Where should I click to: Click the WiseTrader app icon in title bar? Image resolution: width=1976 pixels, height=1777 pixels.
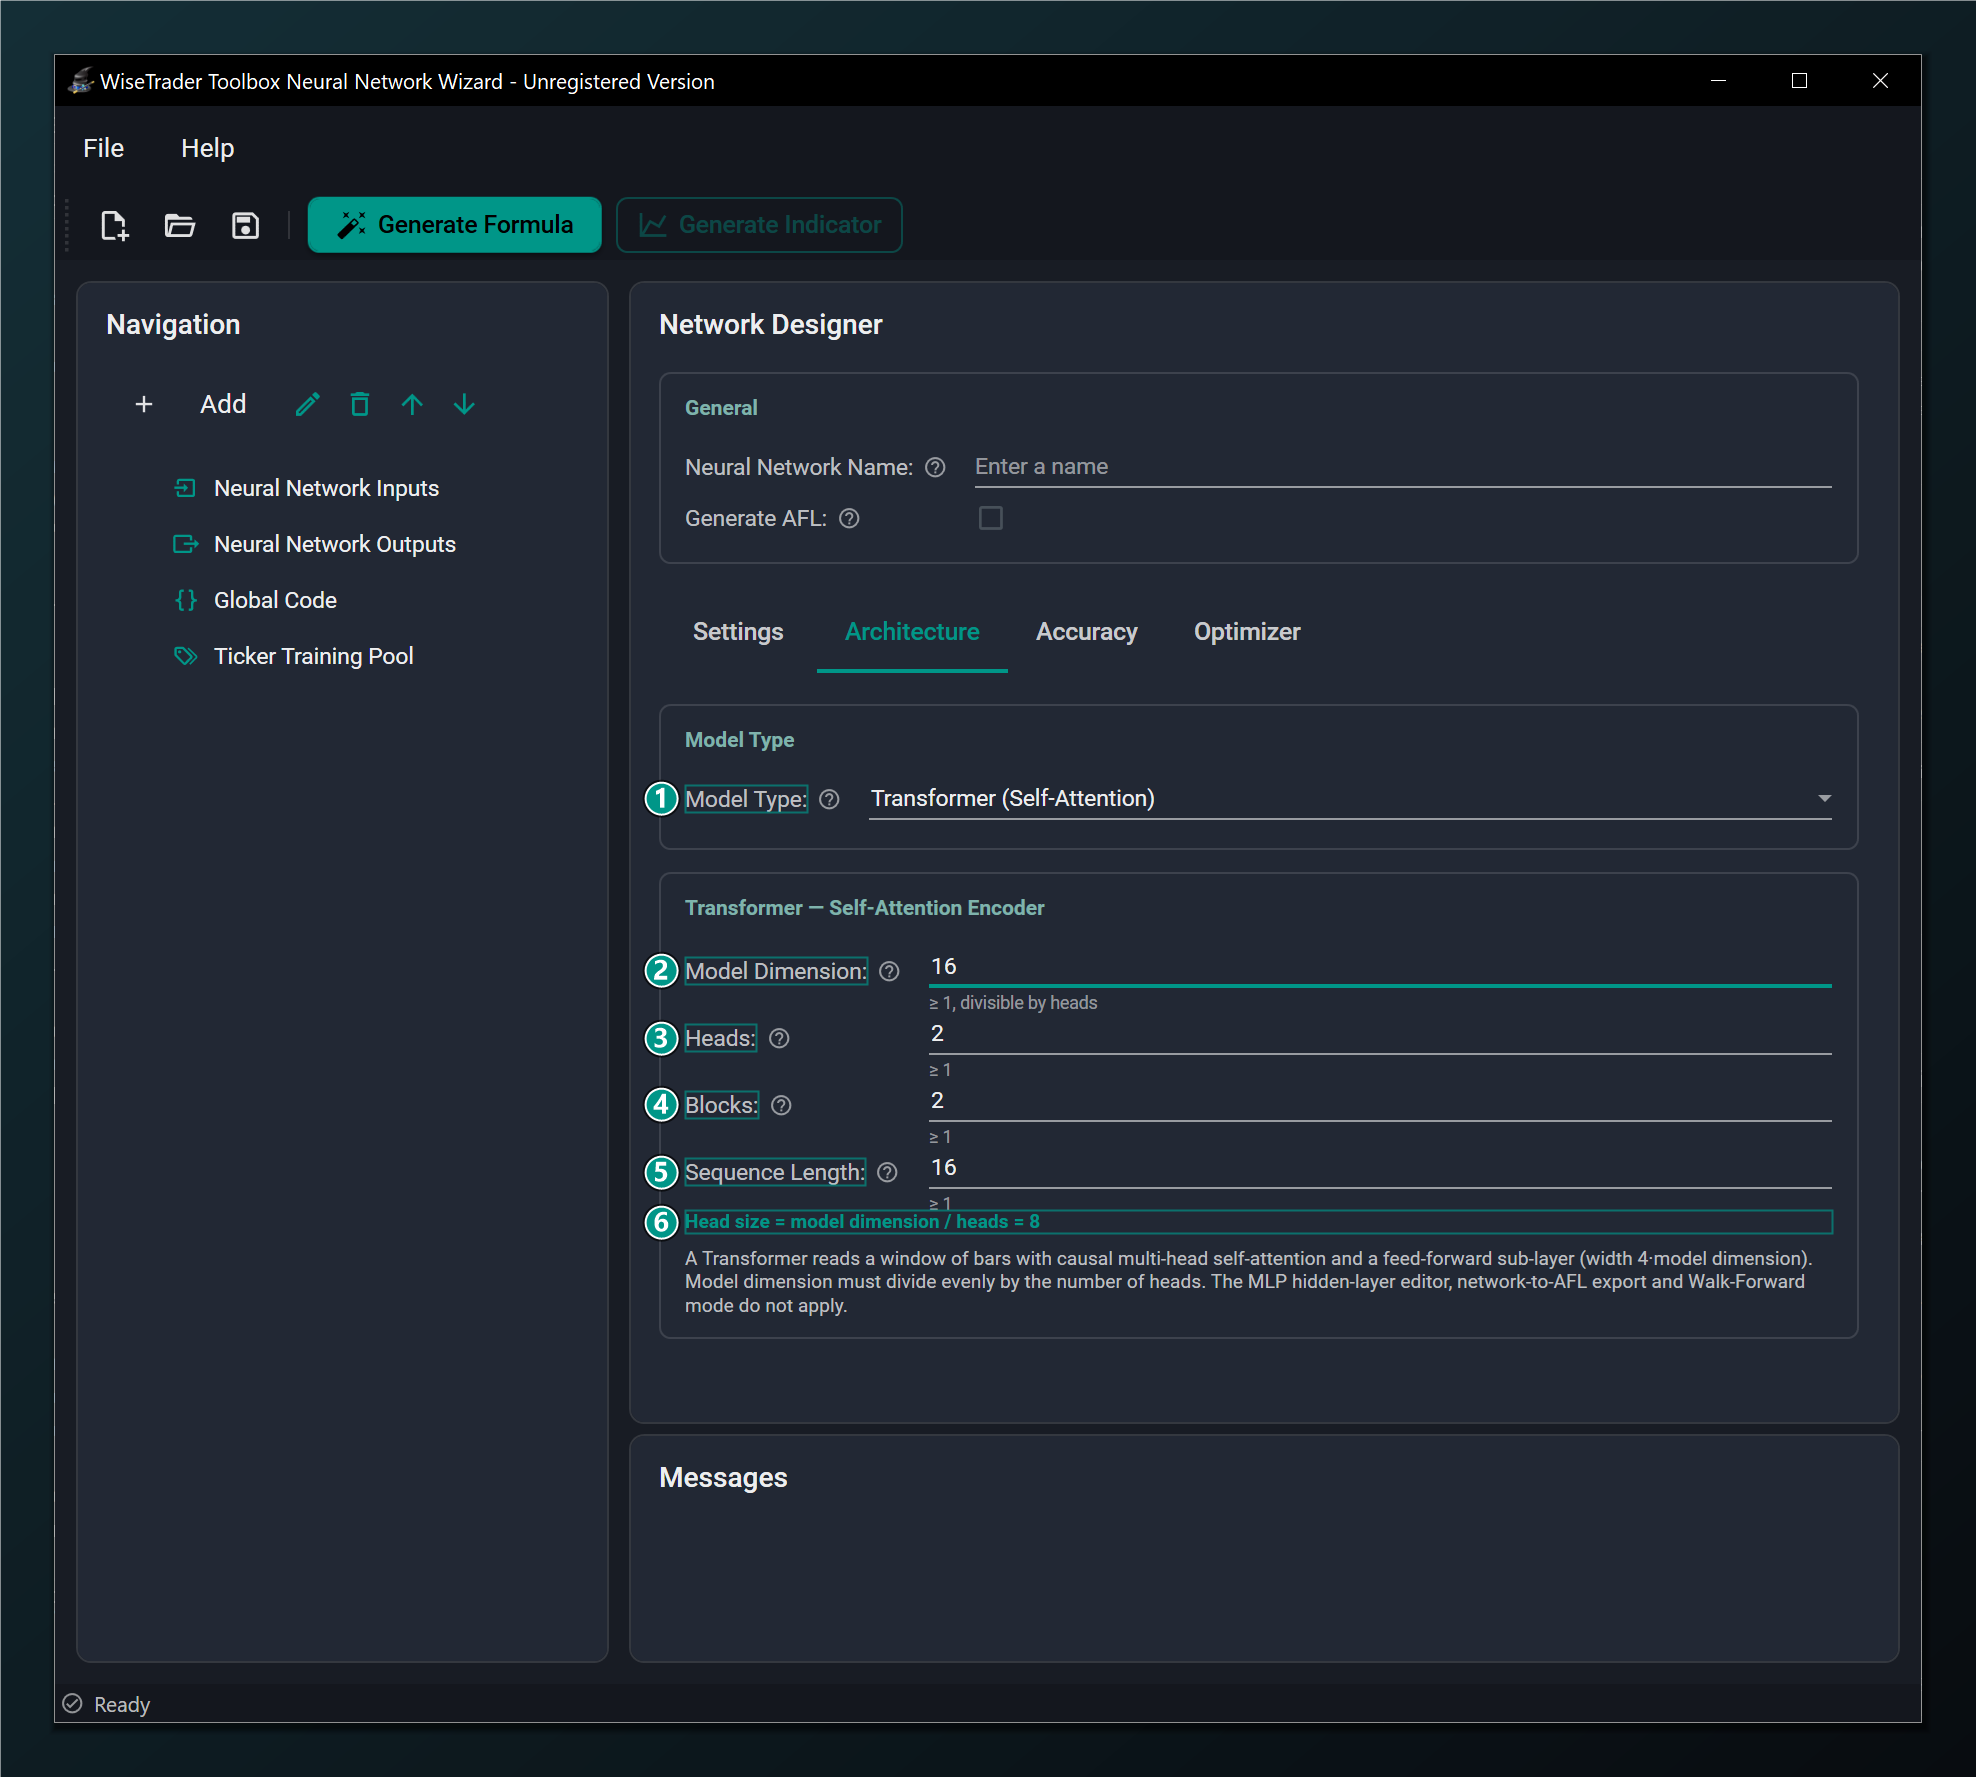pyautogui.click(x=81, y=81)
